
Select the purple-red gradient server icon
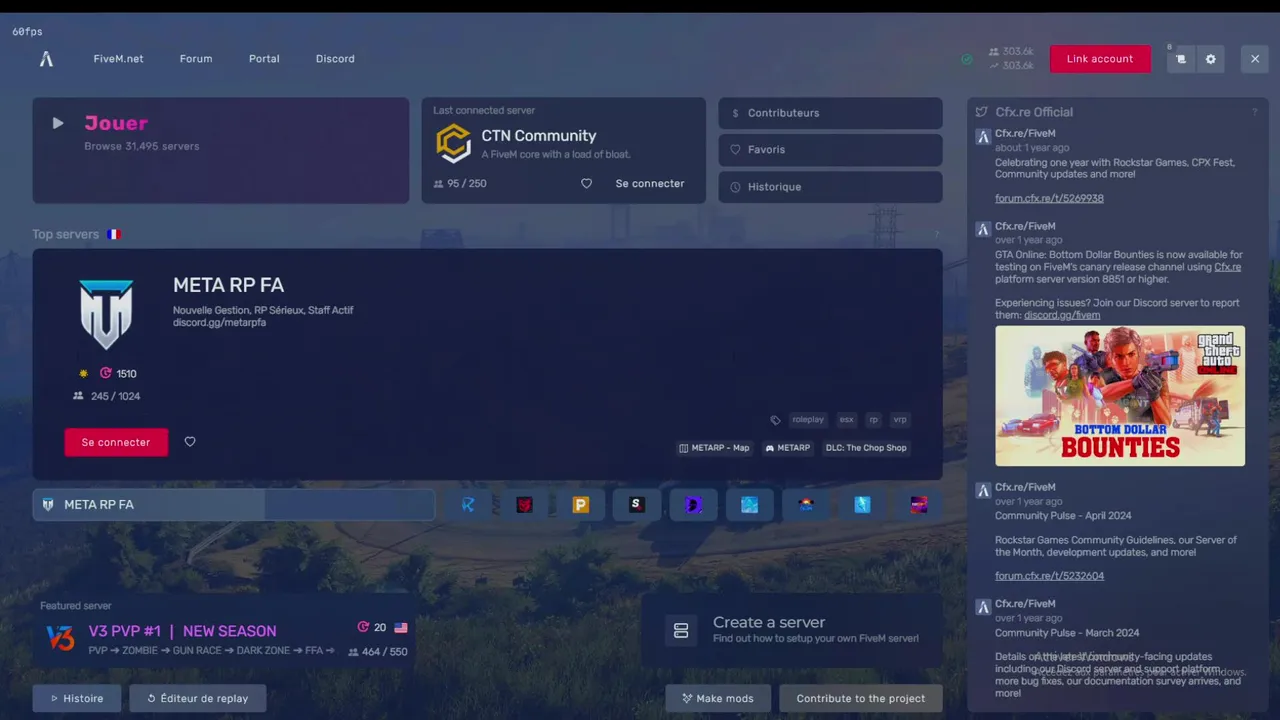918,505
